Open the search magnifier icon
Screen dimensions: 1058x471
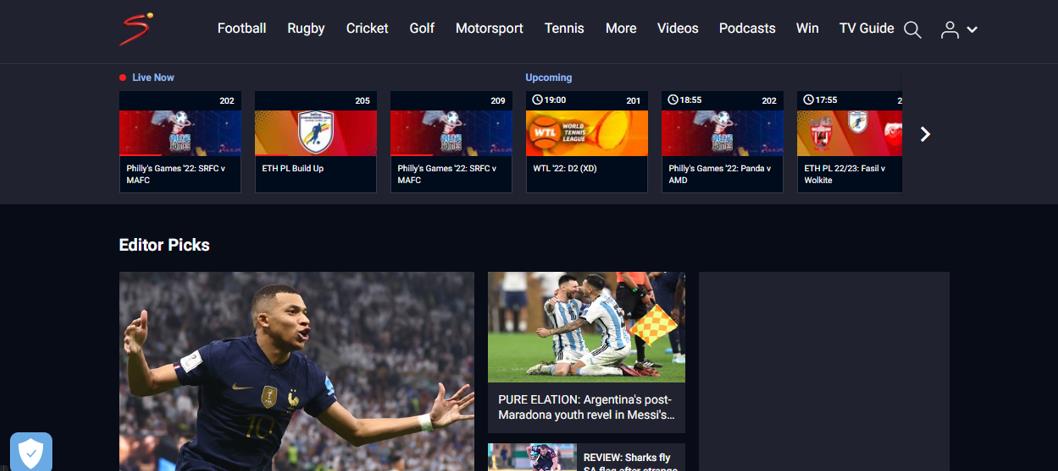(x=912, y=30)
